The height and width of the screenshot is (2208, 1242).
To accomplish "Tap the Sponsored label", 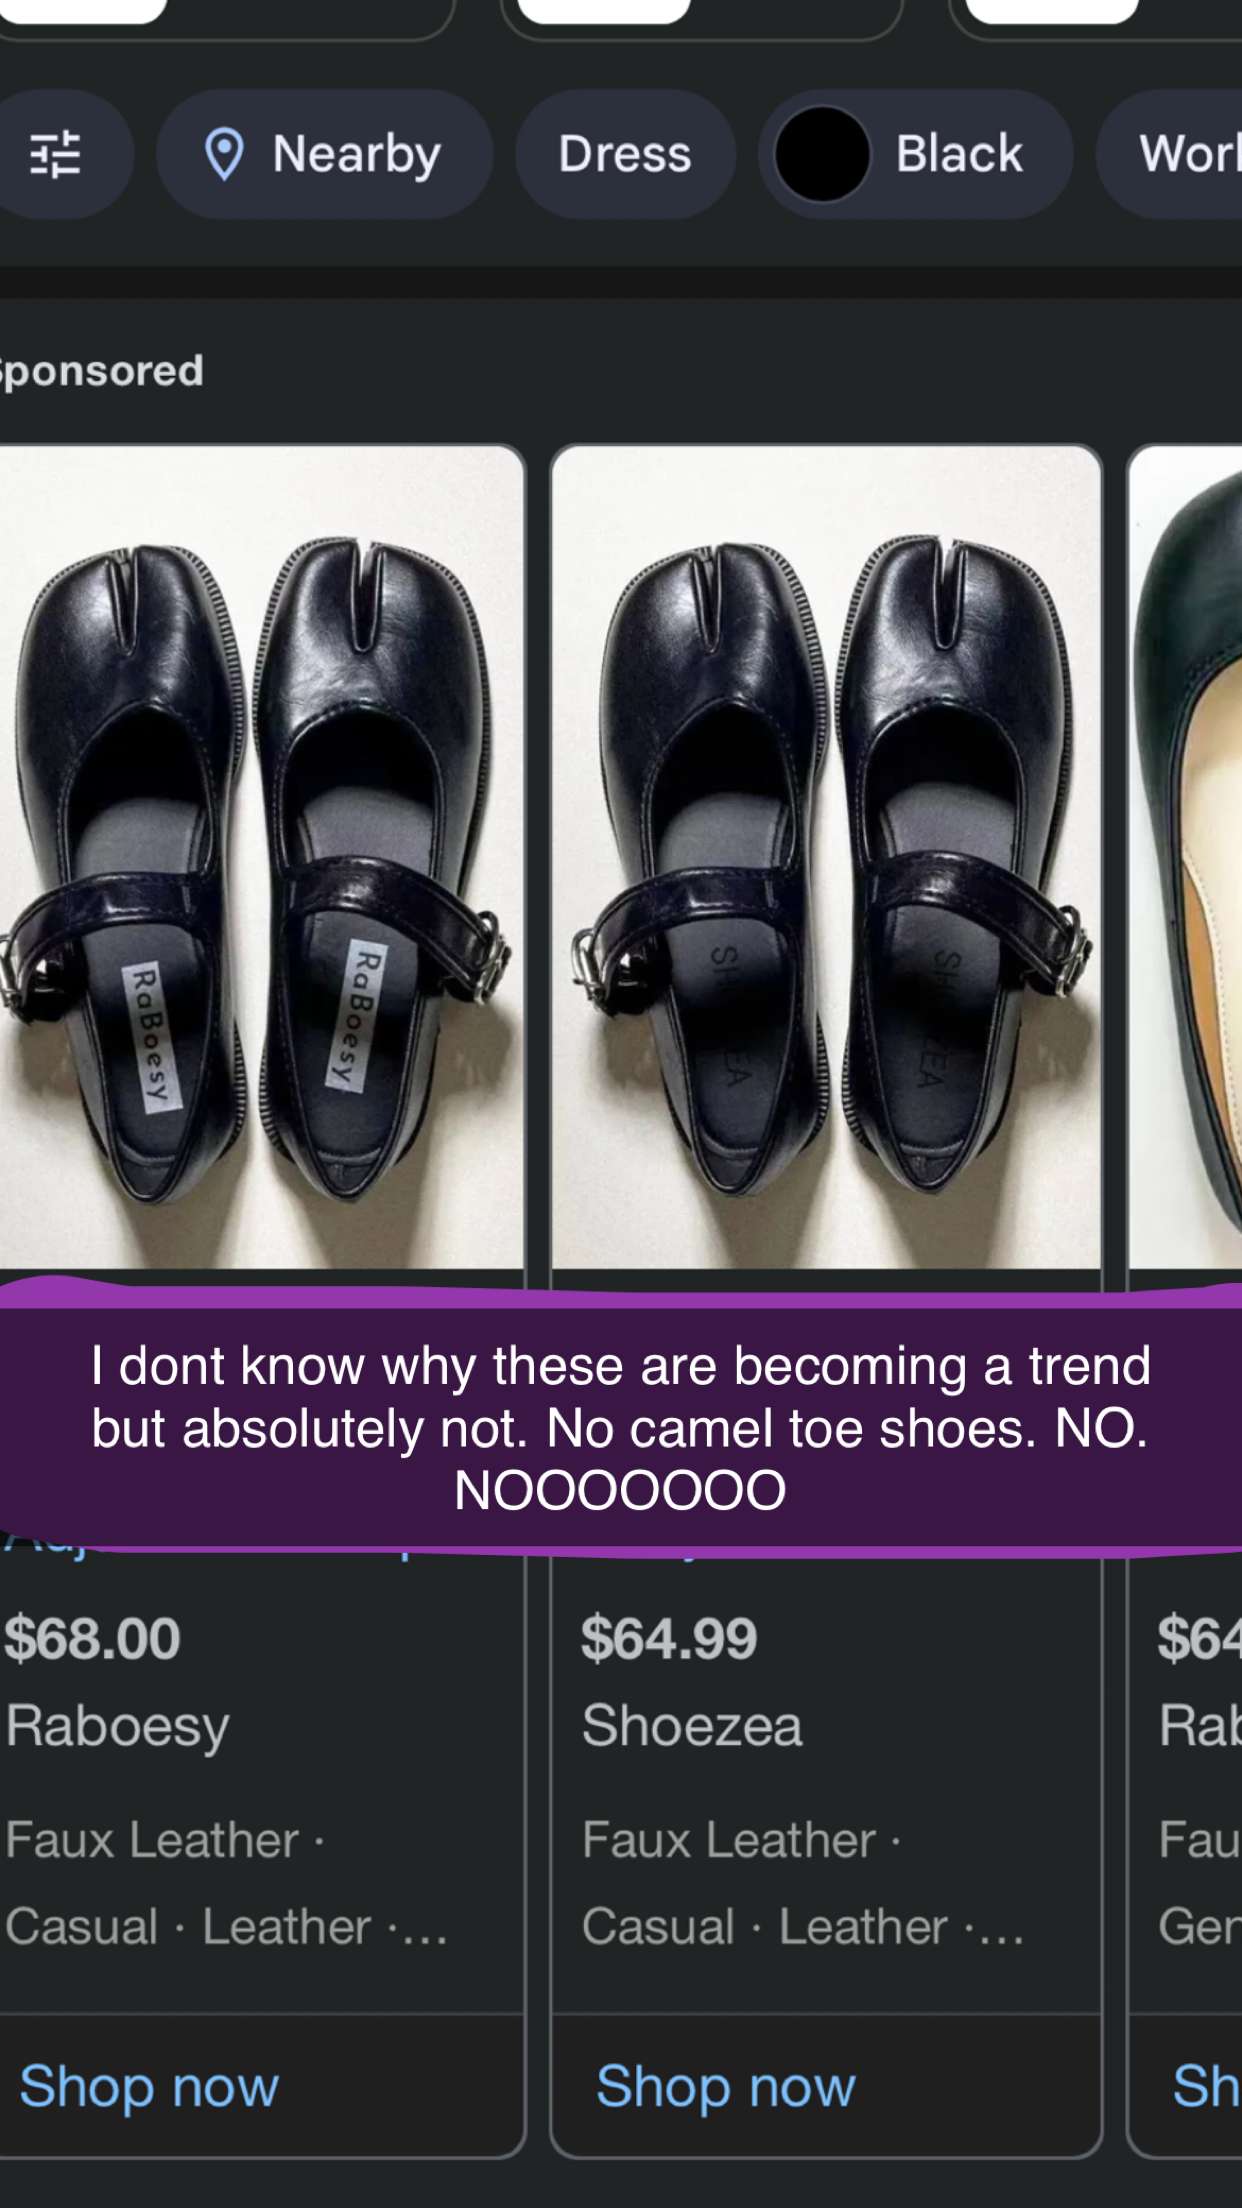I will pos(101,372).
